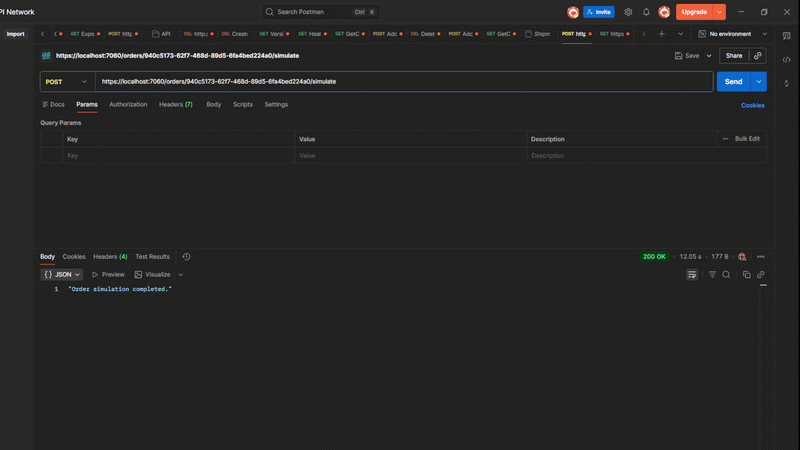This screenshot has width=800, height=450.
Task: Filter the response using the funnel icon
Action: pos(712,274)
